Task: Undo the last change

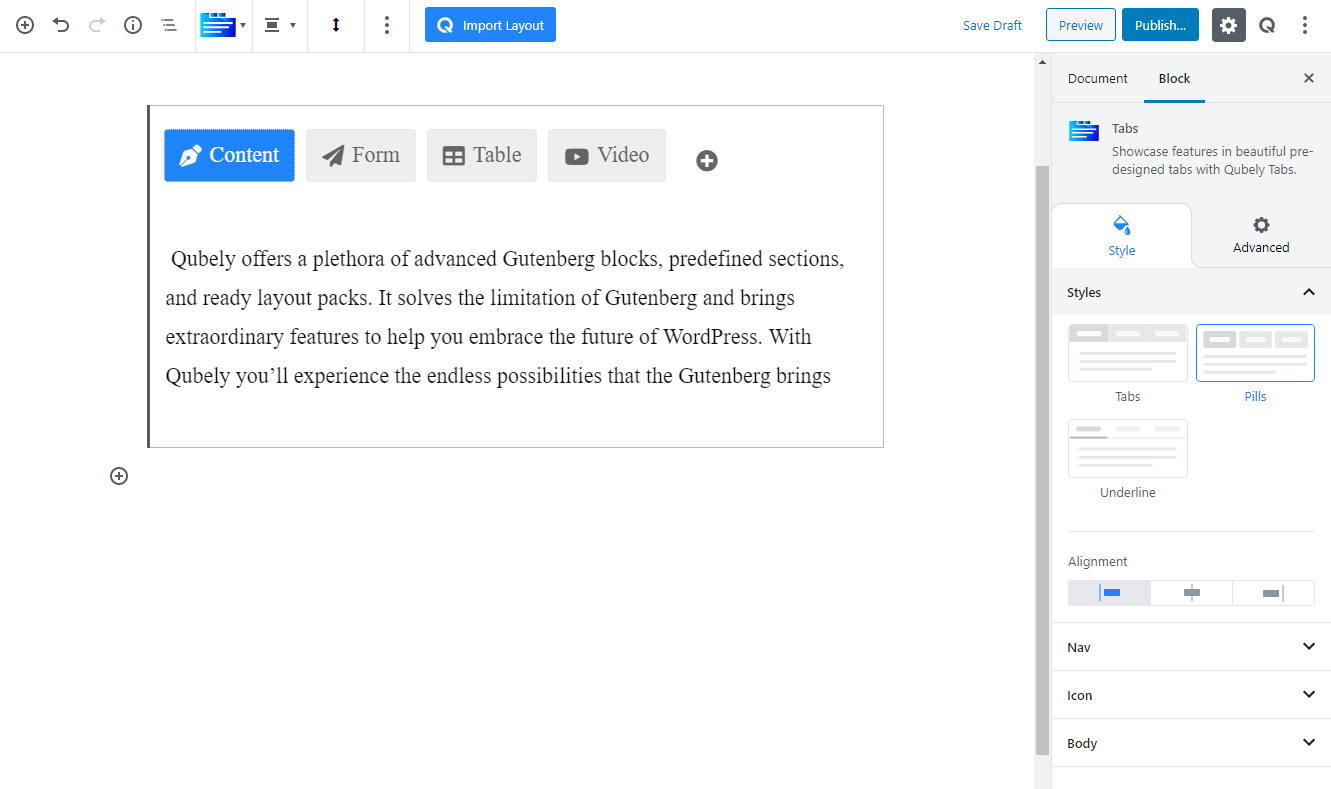Action: tap(61, 25)
